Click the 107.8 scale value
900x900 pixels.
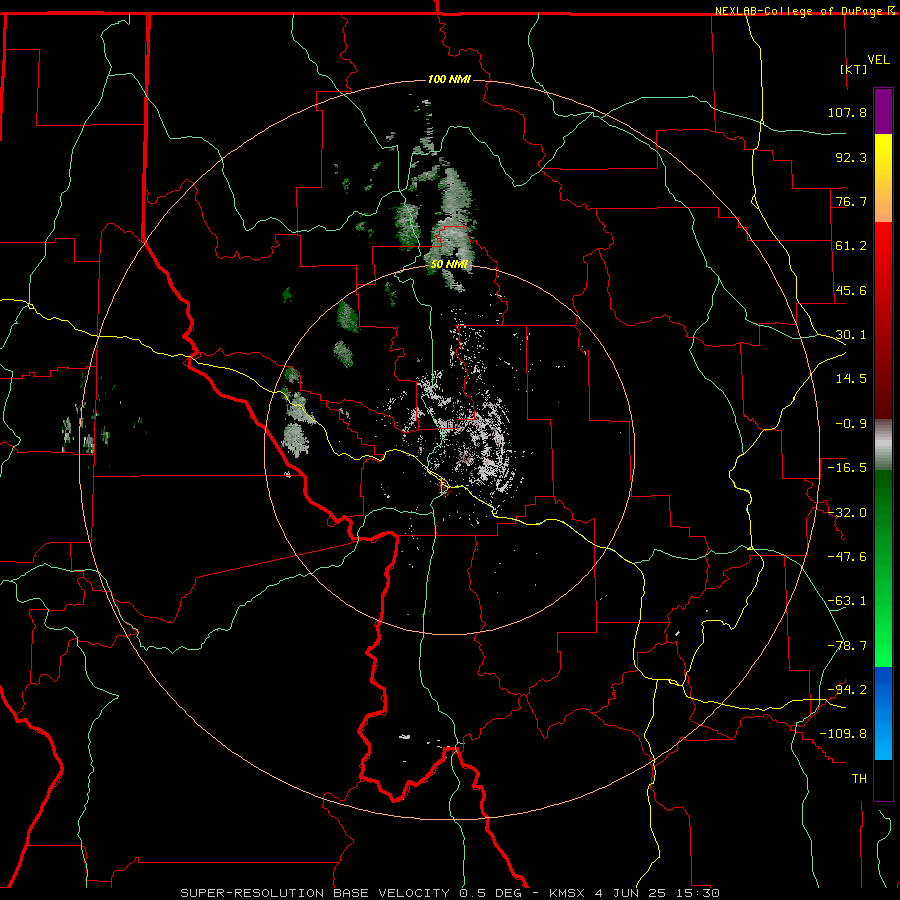tap(847, 112)
